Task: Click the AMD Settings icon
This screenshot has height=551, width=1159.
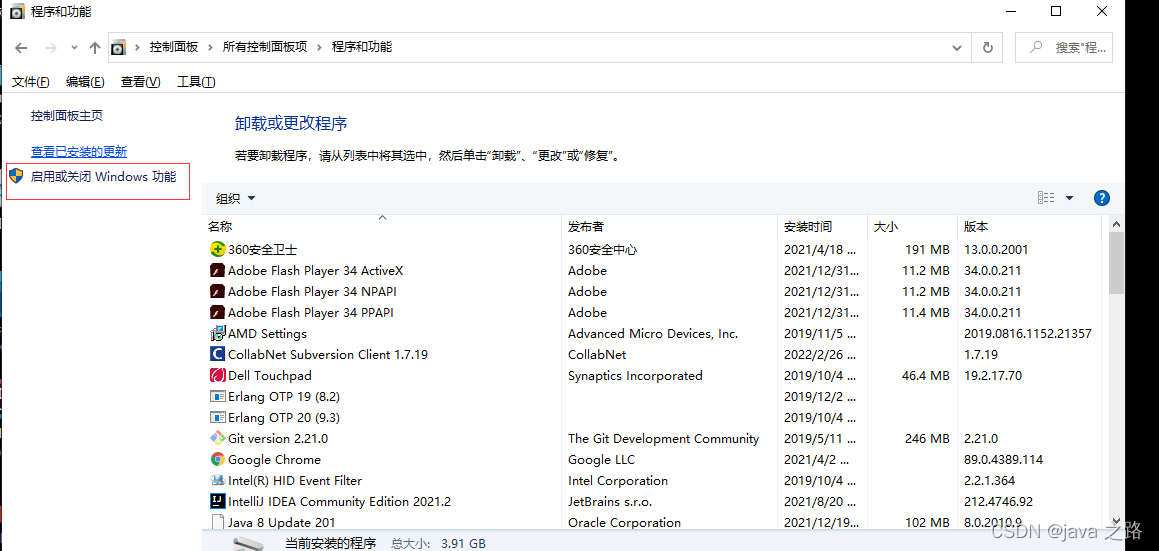Action: tap(217, 334)
